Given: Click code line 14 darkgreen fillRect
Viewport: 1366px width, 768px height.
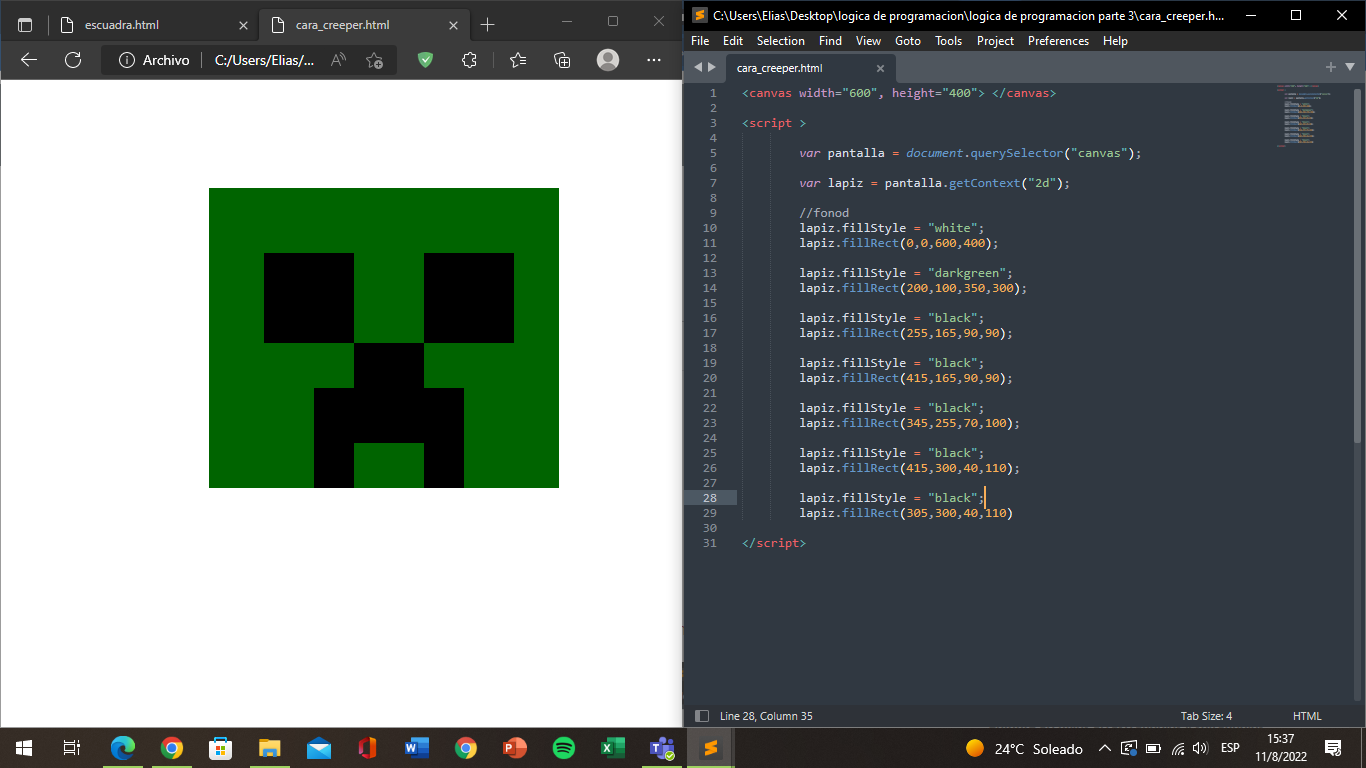Looking at the screenshot, I should coord(913,288).
